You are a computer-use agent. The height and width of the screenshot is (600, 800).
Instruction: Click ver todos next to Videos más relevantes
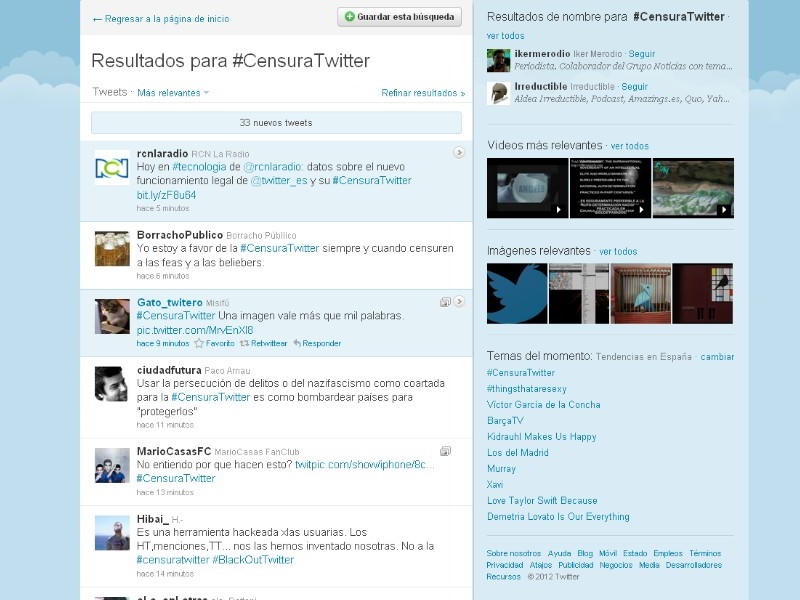tap(630, 146)
